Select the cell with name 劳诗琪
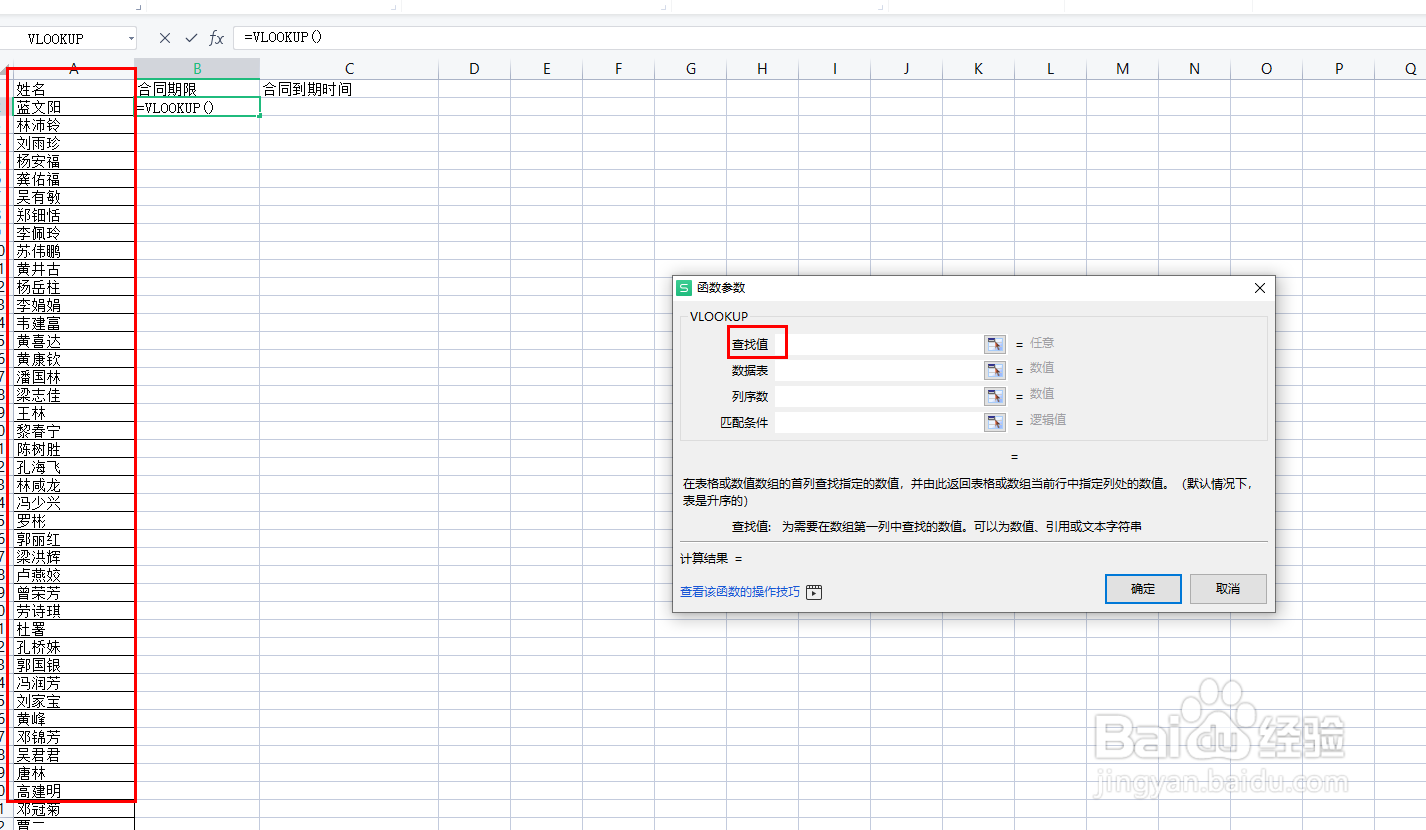The height and width of the screenshot is (830, 1426). [73, 611]
